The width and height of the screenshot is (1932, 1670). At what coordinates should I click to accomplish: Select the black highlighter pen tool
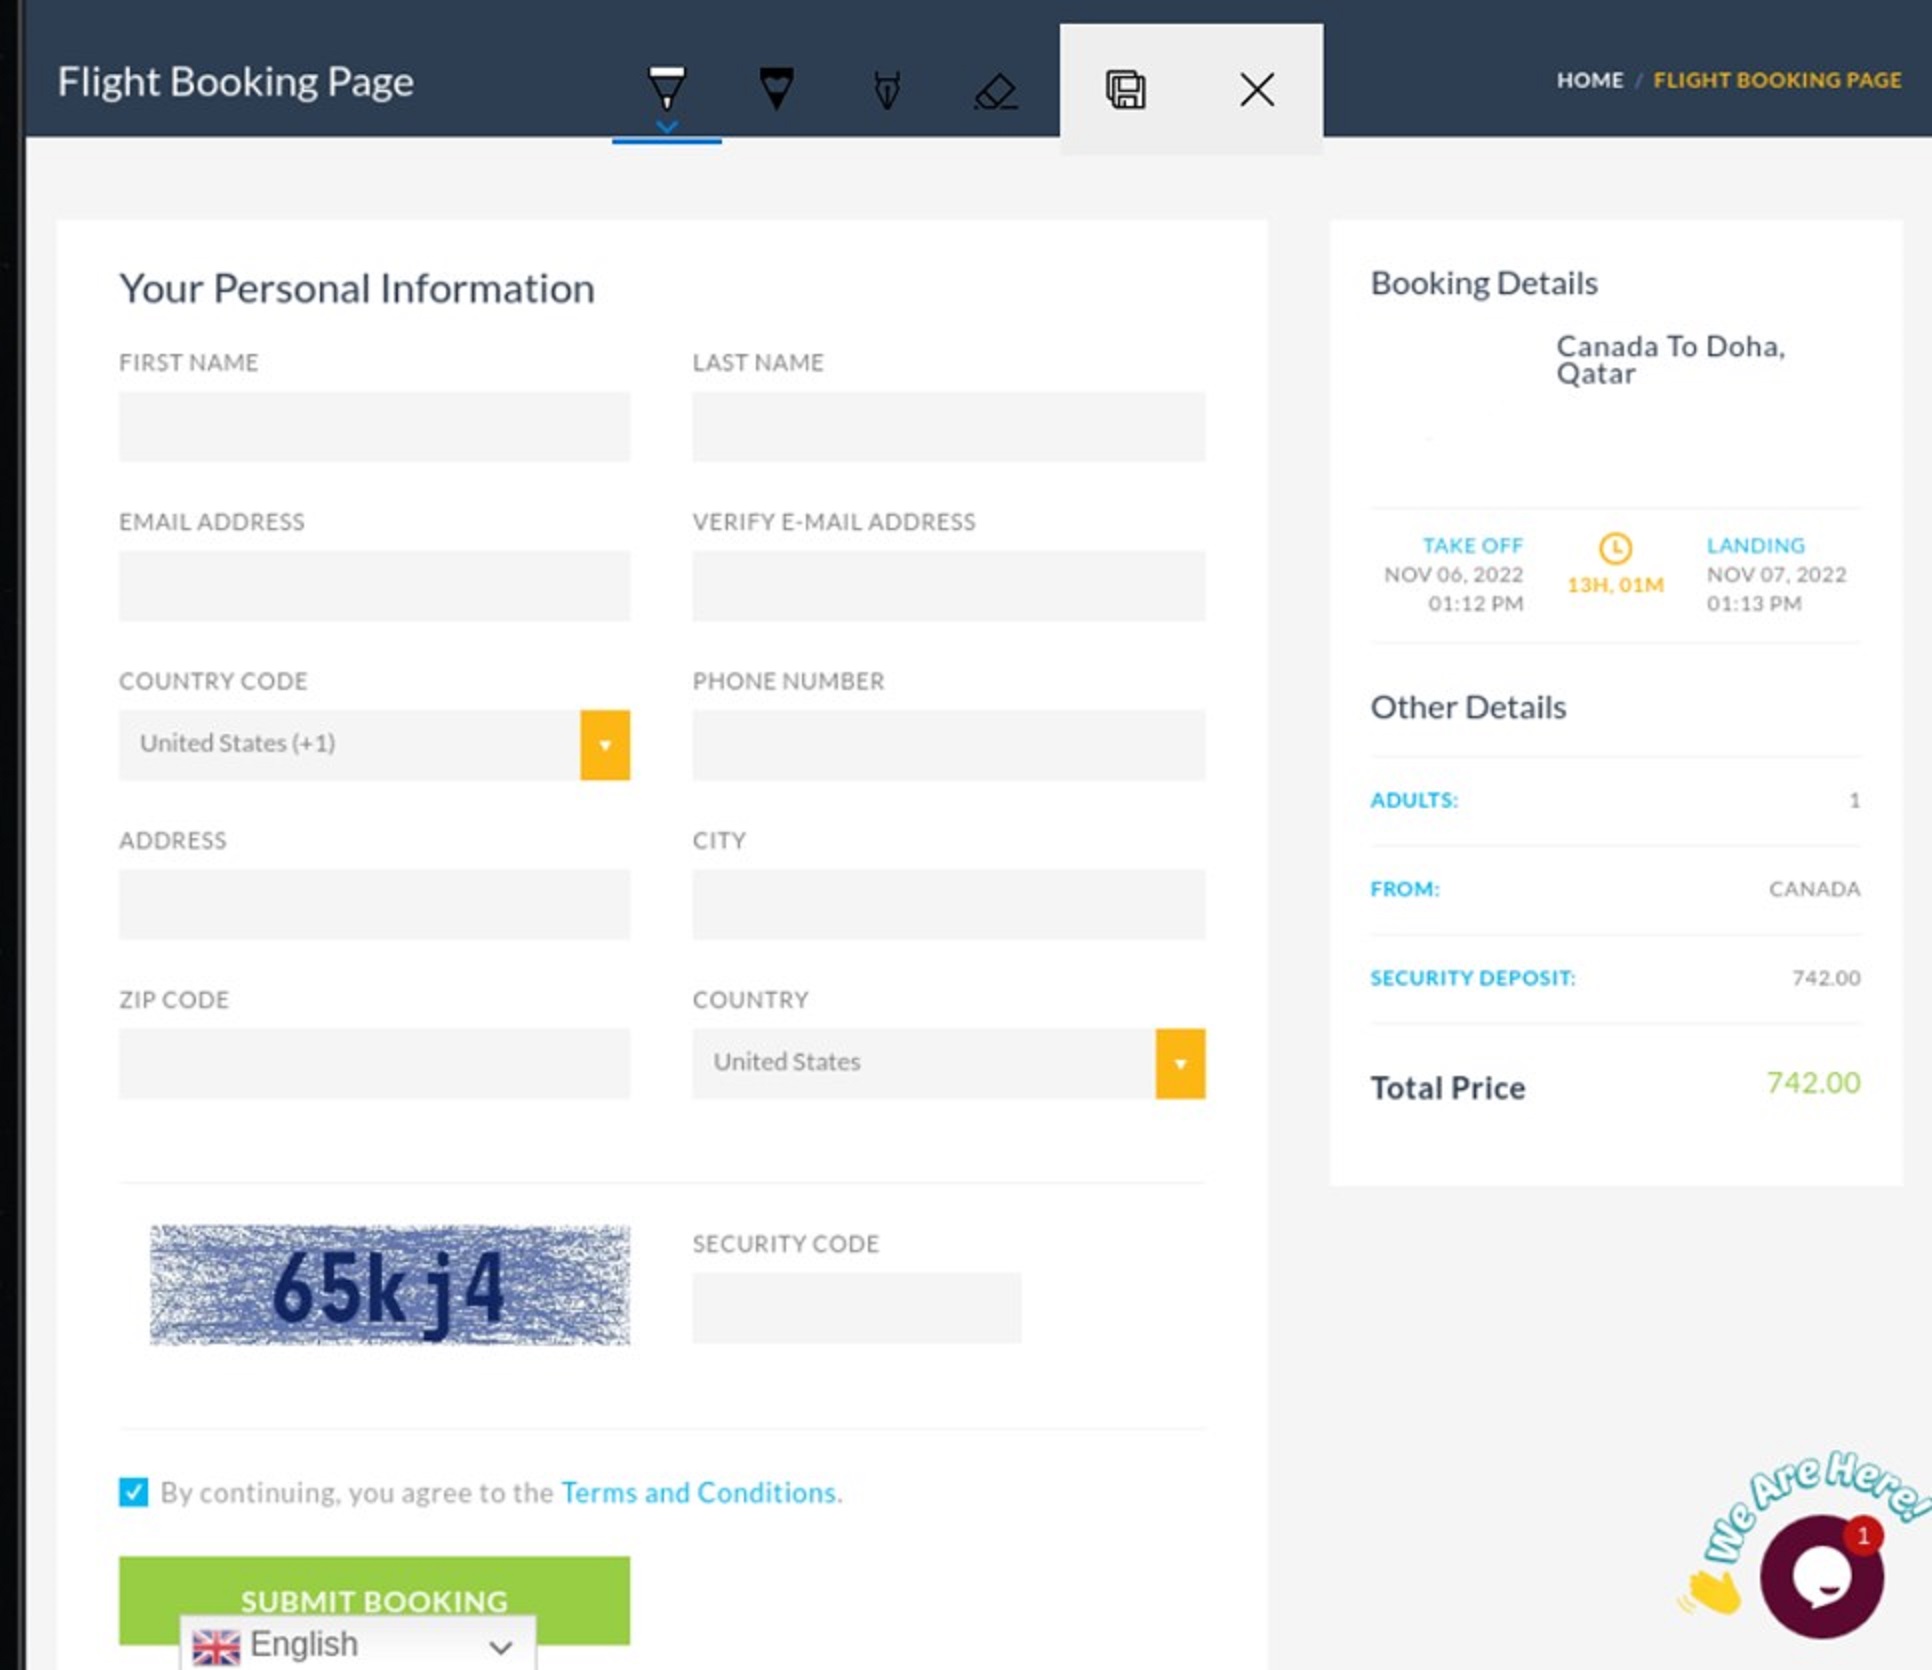pos(776,88)
